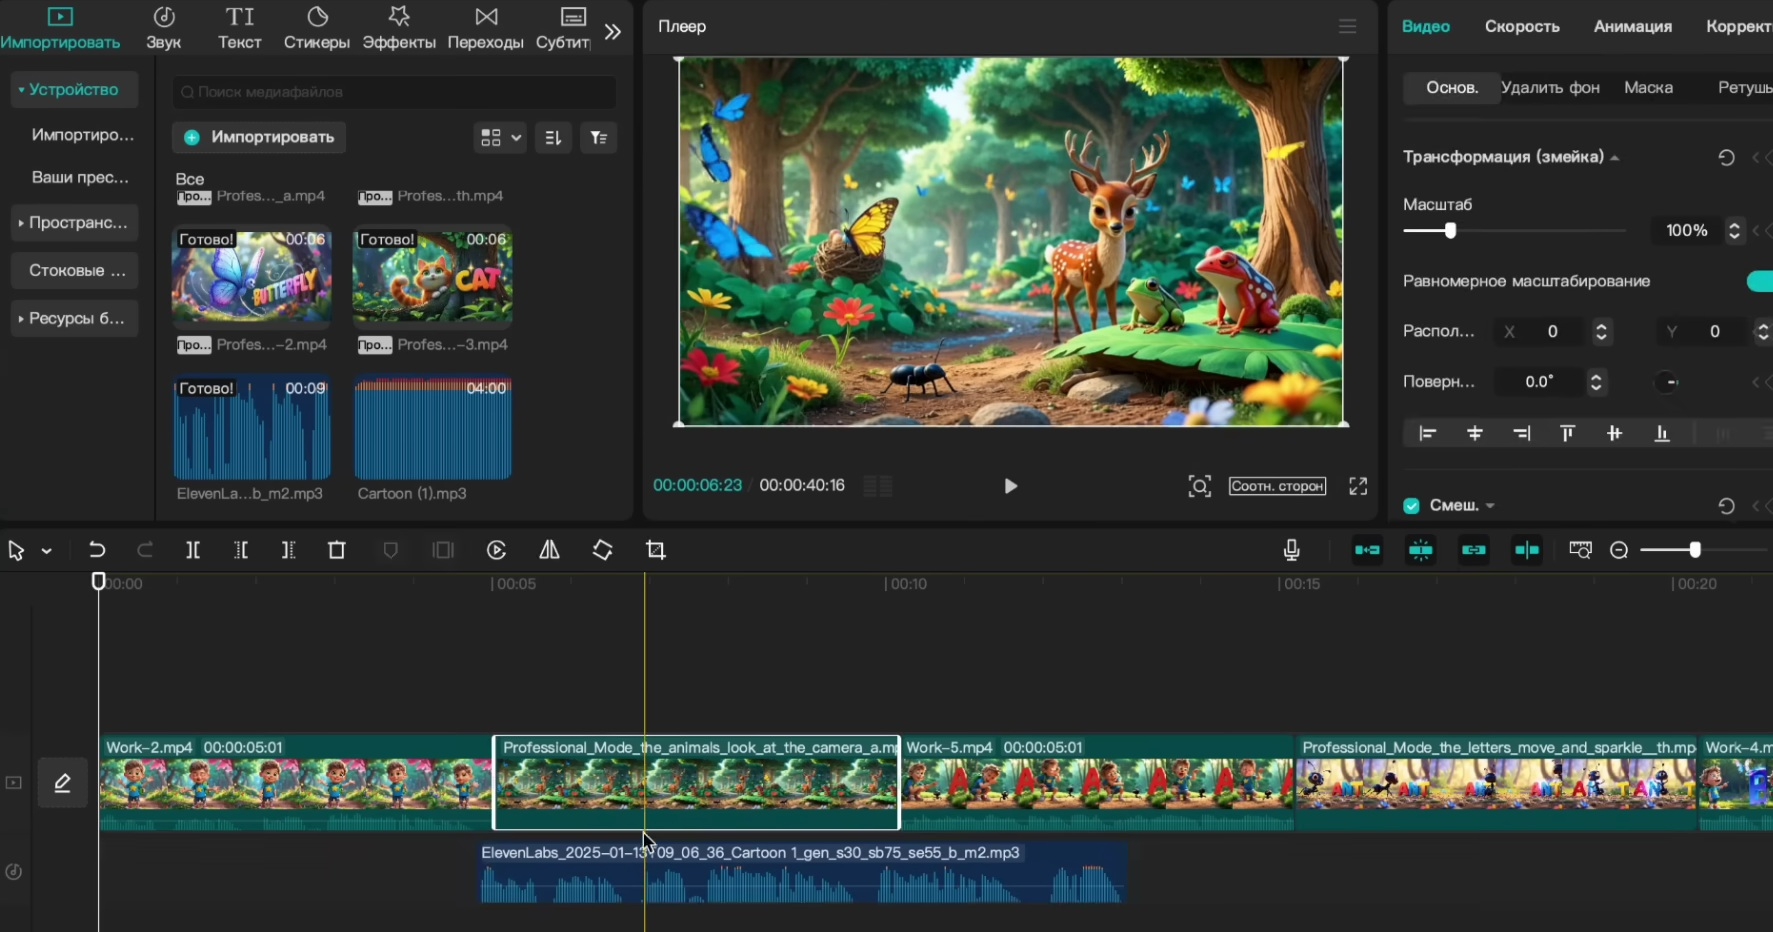Select the split clip tool
Viewport: 1773px width, 932px height.
[193, 550]
